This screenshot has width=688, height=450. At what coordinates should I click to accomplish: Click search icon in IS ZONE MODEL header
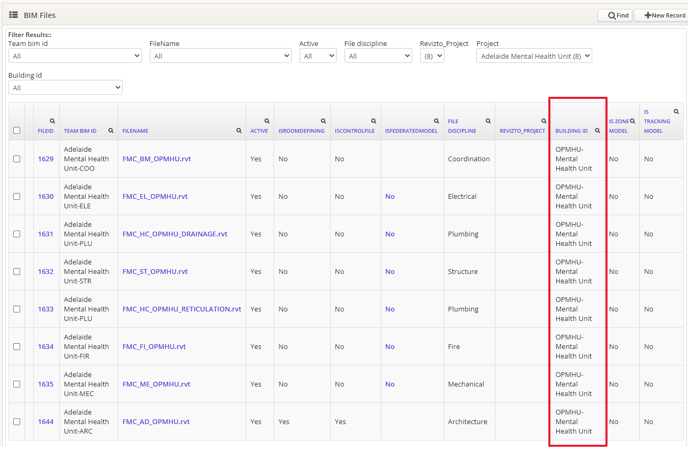coord(632,121)
